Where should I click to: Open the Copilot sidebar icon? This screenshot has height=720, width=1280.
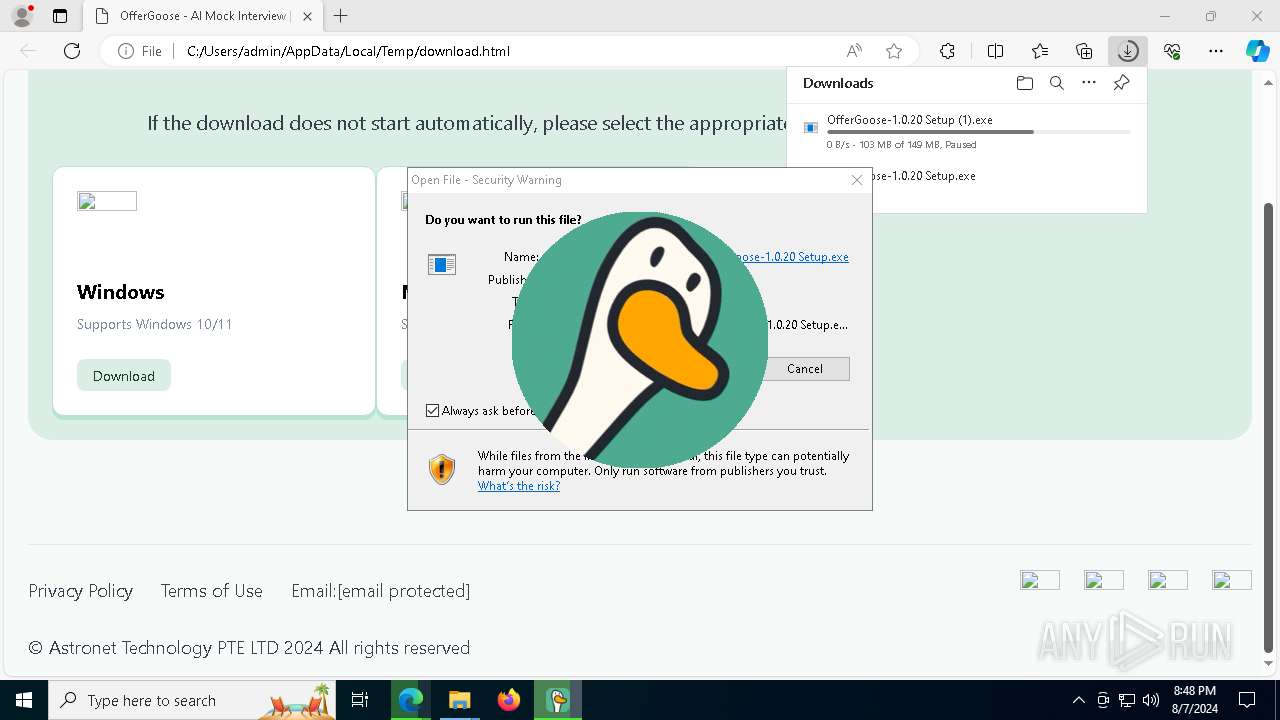point(1258,51)
